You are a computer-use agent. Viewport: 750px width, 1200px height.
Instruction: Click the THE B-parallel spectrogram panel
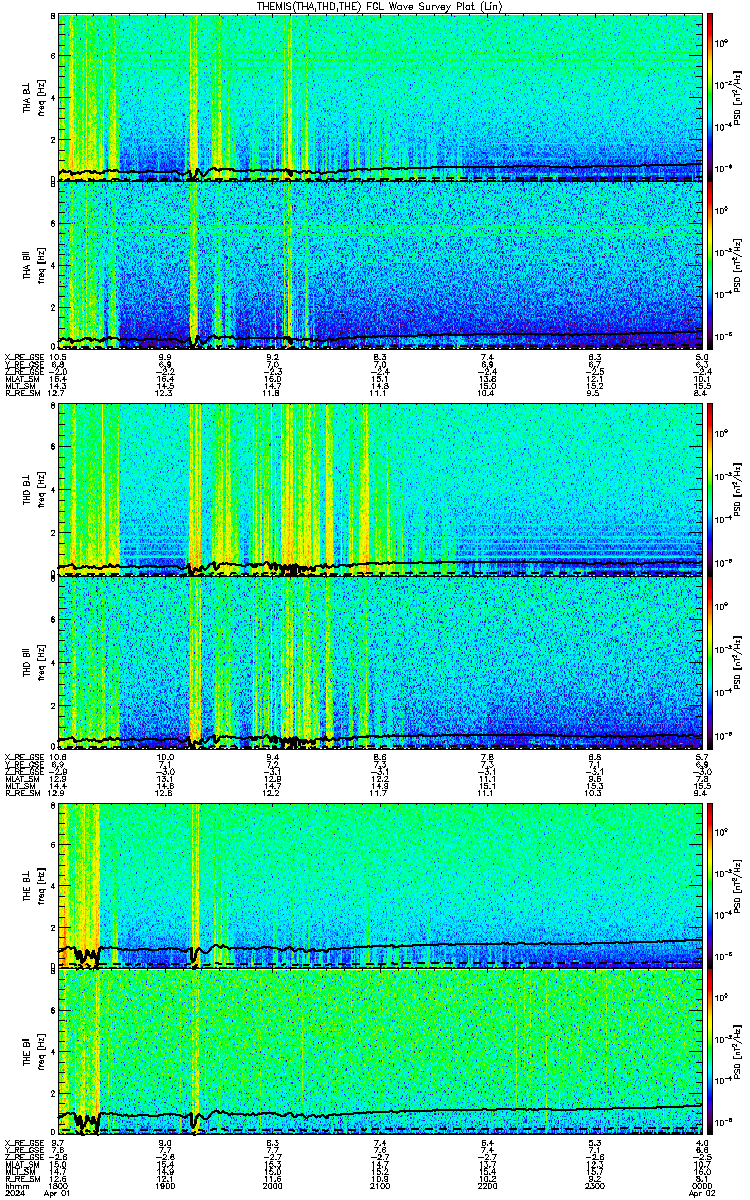point(381,1052)
